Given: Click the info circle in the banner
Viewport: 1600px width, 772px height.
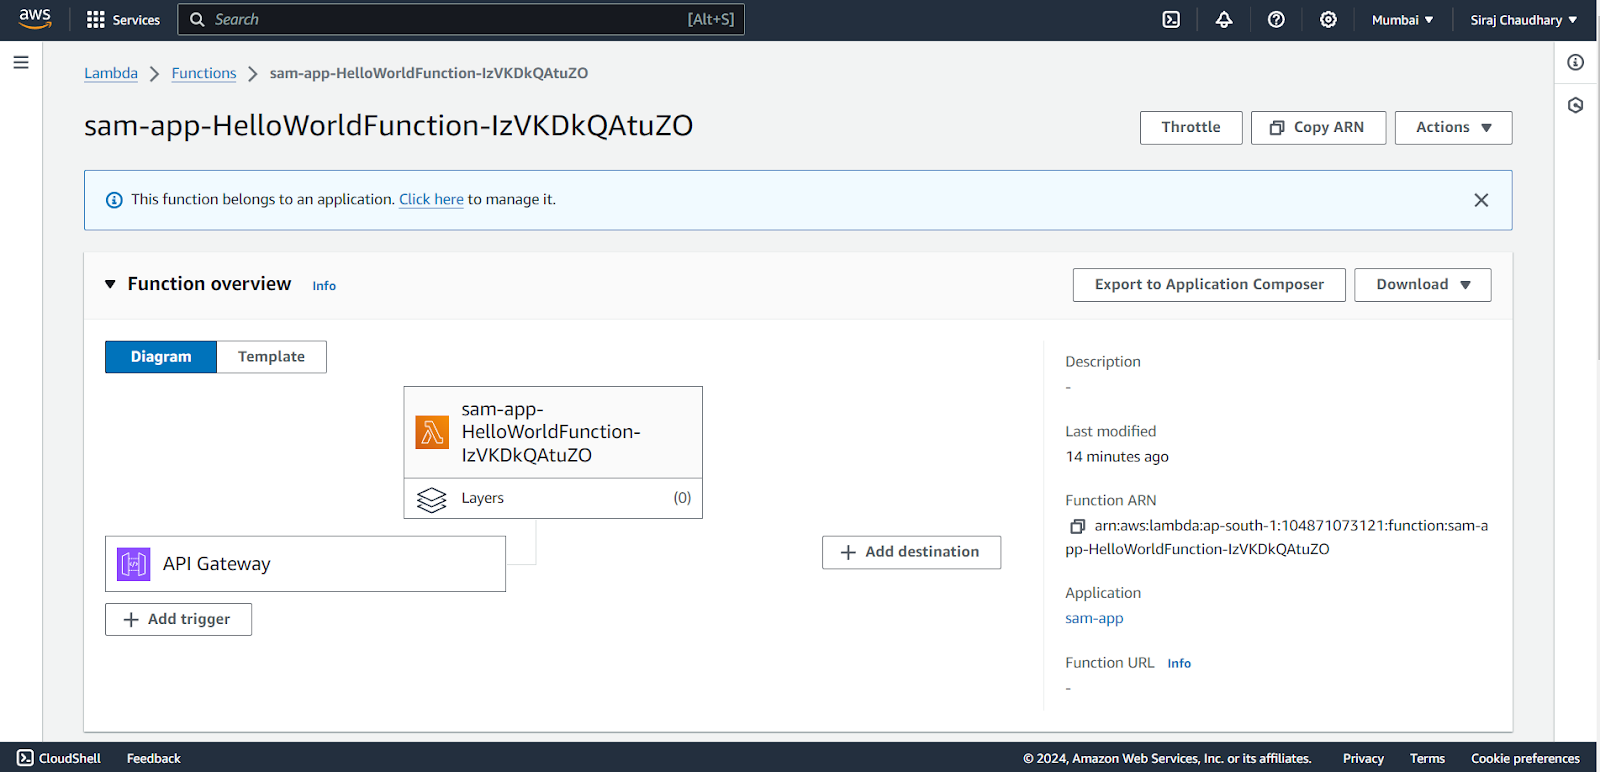Looking at the screenshot, I should (x=114, y=200).
